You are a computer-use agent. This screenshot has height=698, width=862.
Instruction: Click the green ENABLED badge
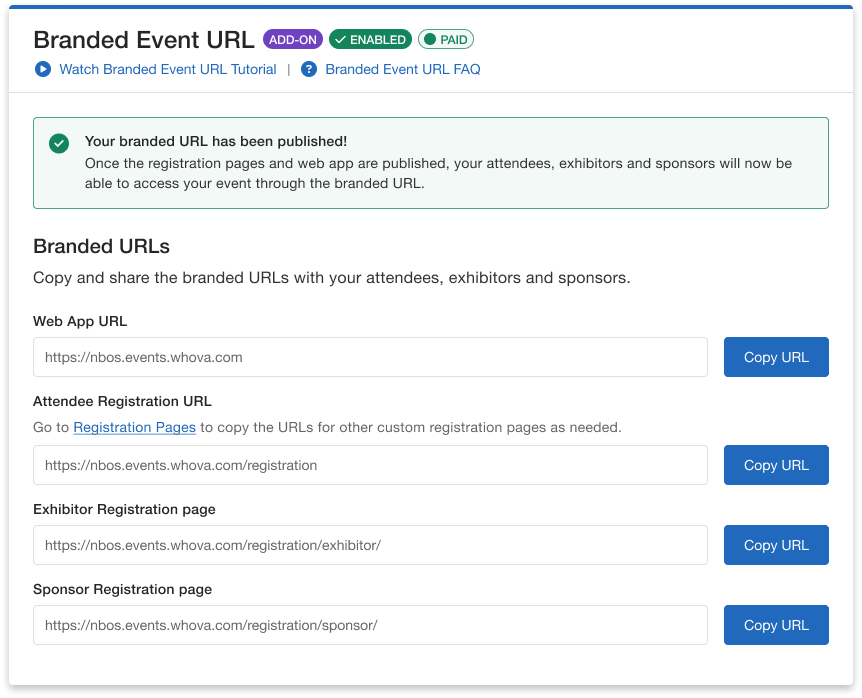(370, 40)
